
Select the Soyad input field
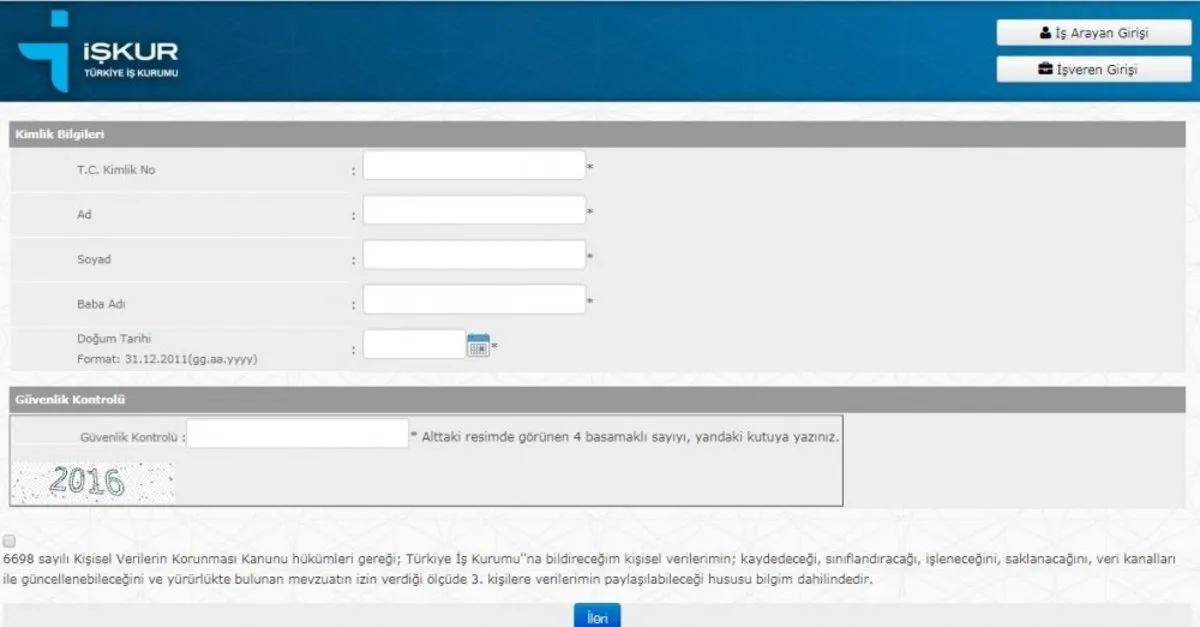(x=473, y=255)
